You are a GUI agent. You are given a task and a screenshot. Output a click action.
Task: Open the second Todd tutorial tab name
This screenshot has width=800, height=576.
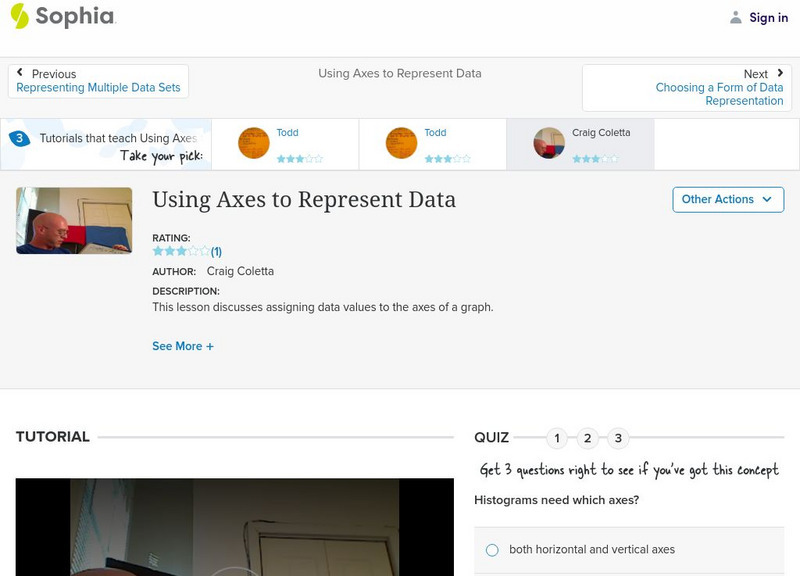[435, 133]
